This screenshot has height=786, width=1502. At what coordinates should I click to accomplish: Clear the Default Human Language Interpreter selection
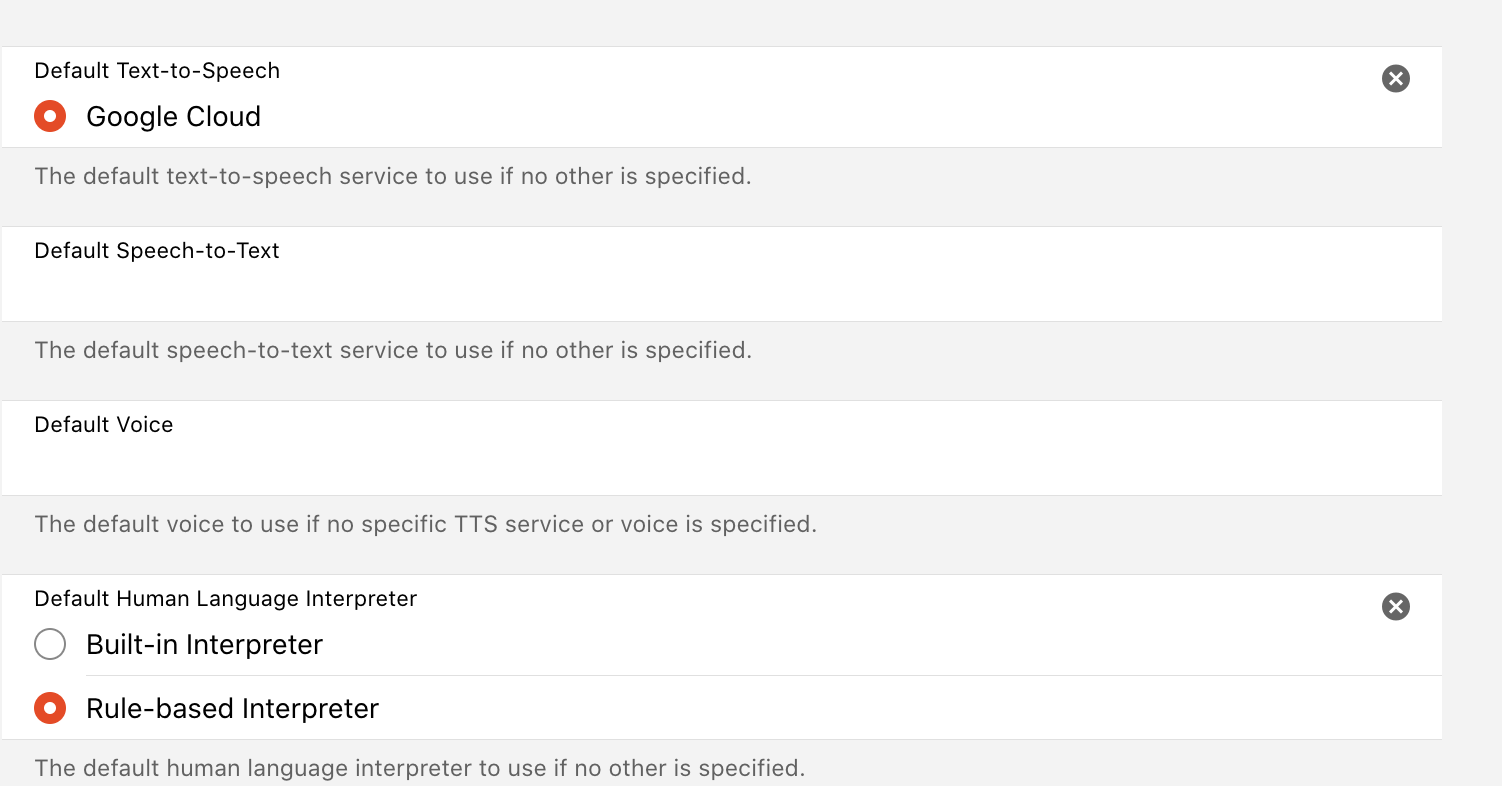(x=1395, y=607)
